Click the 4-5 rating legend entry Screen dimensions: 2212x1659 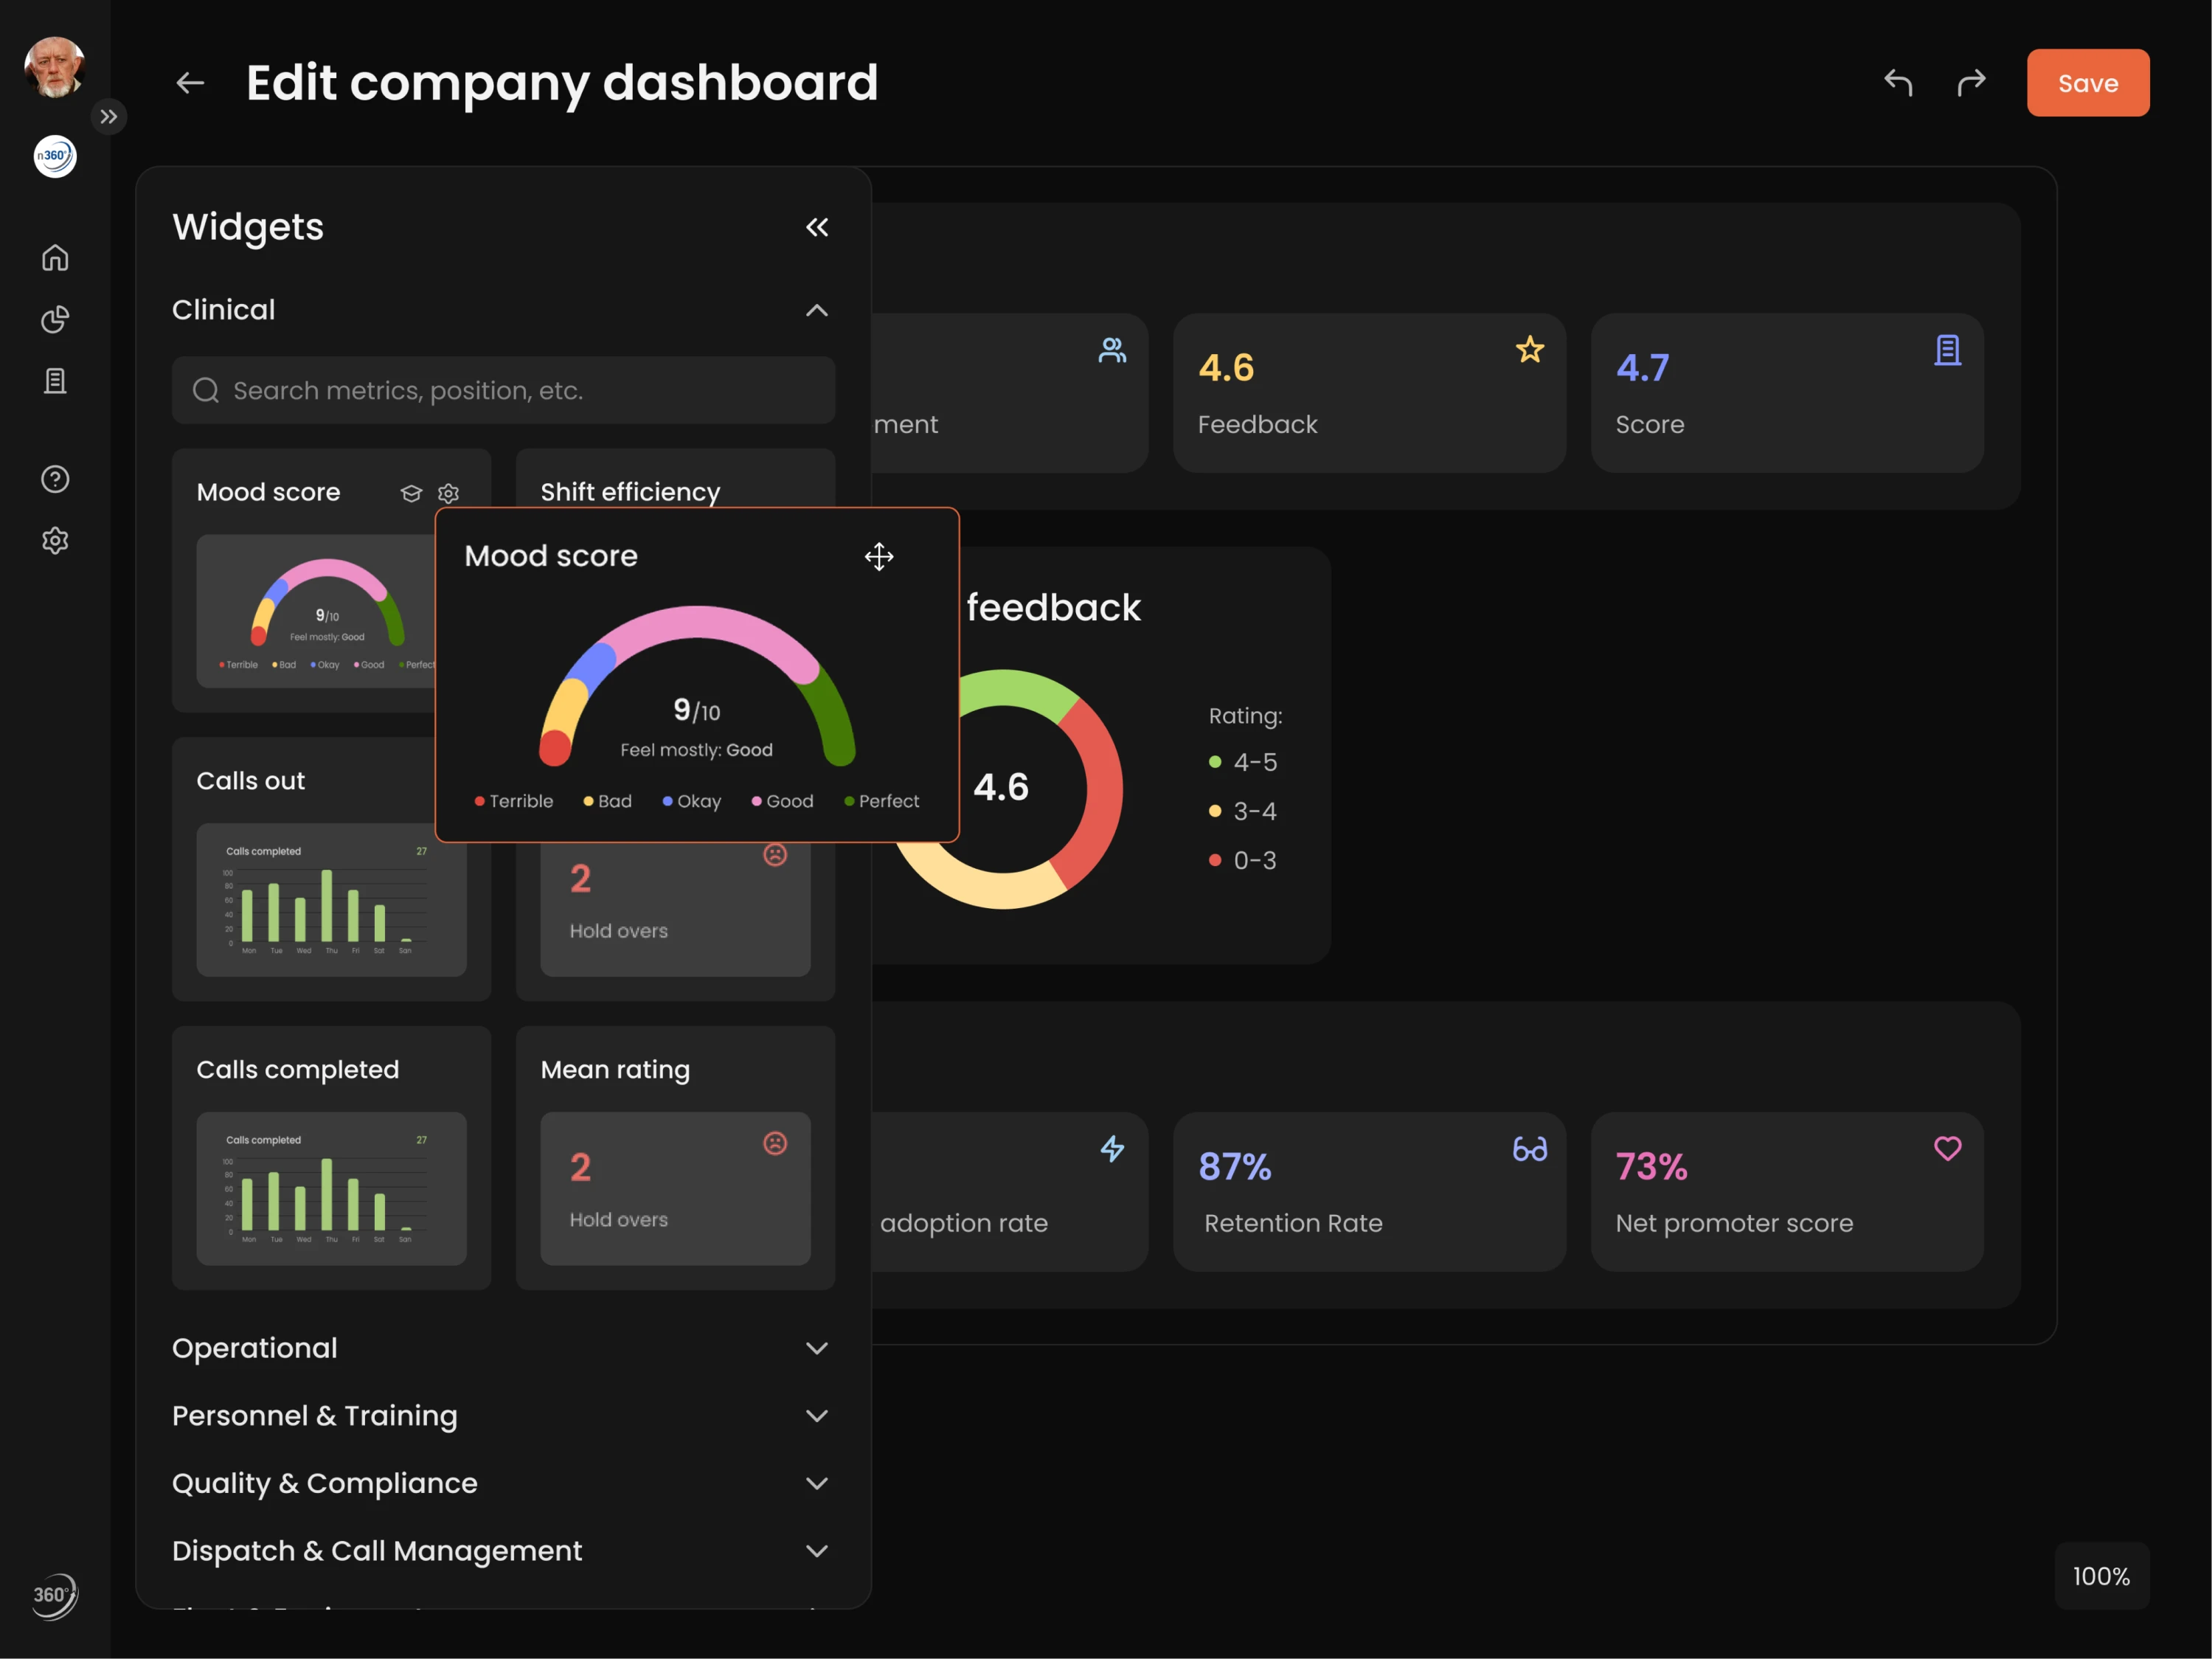[x=1243, y=762]
